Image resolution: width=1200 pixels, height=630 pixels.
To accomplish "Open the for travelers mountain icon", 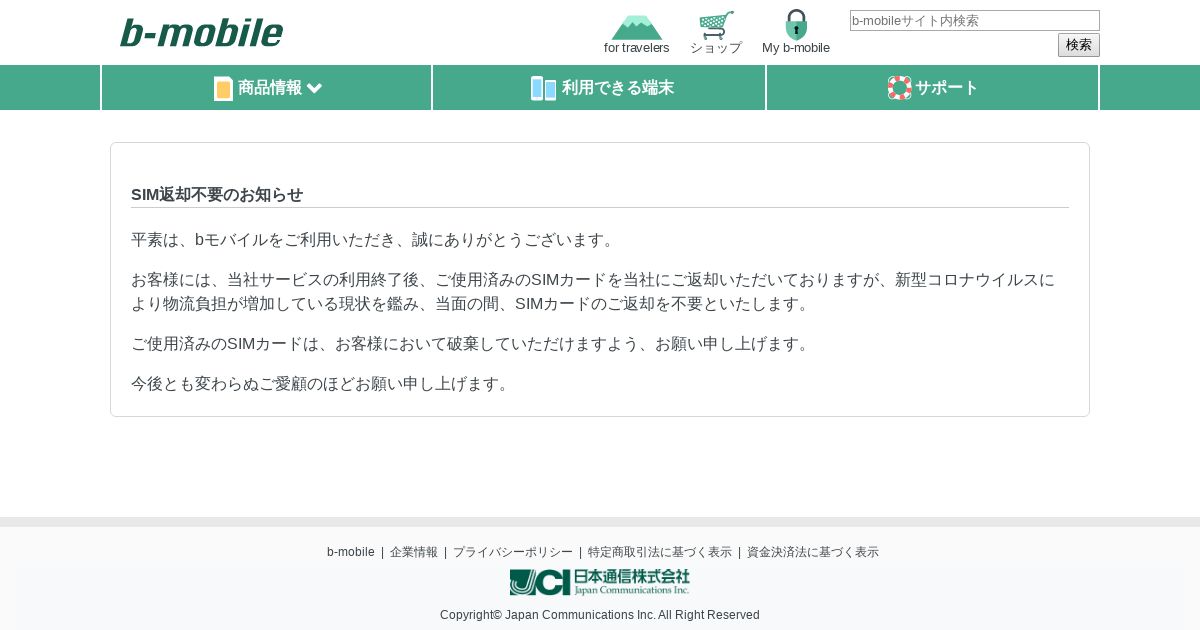I will pyautogui.click(x=637, y=27).
